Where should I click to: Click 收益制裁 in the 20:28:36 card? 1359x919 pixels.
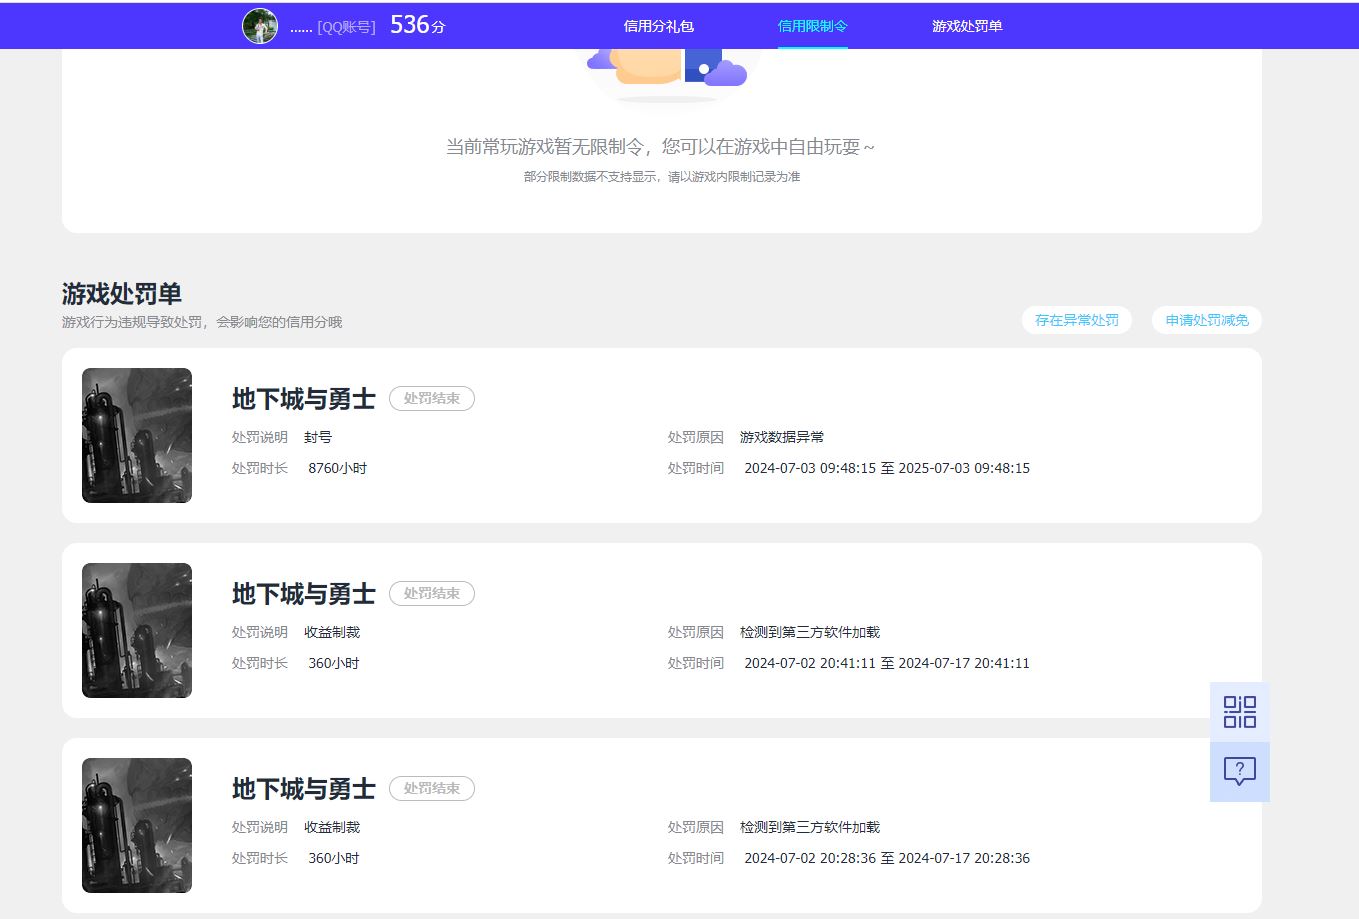(x=332, y=827)
